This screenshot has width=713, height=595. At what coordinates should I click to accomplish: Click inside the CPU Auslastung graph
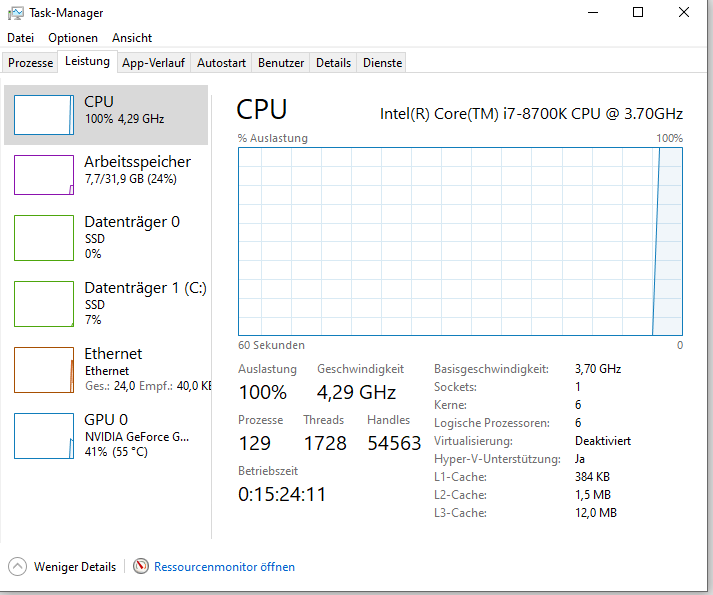point(460,242)
